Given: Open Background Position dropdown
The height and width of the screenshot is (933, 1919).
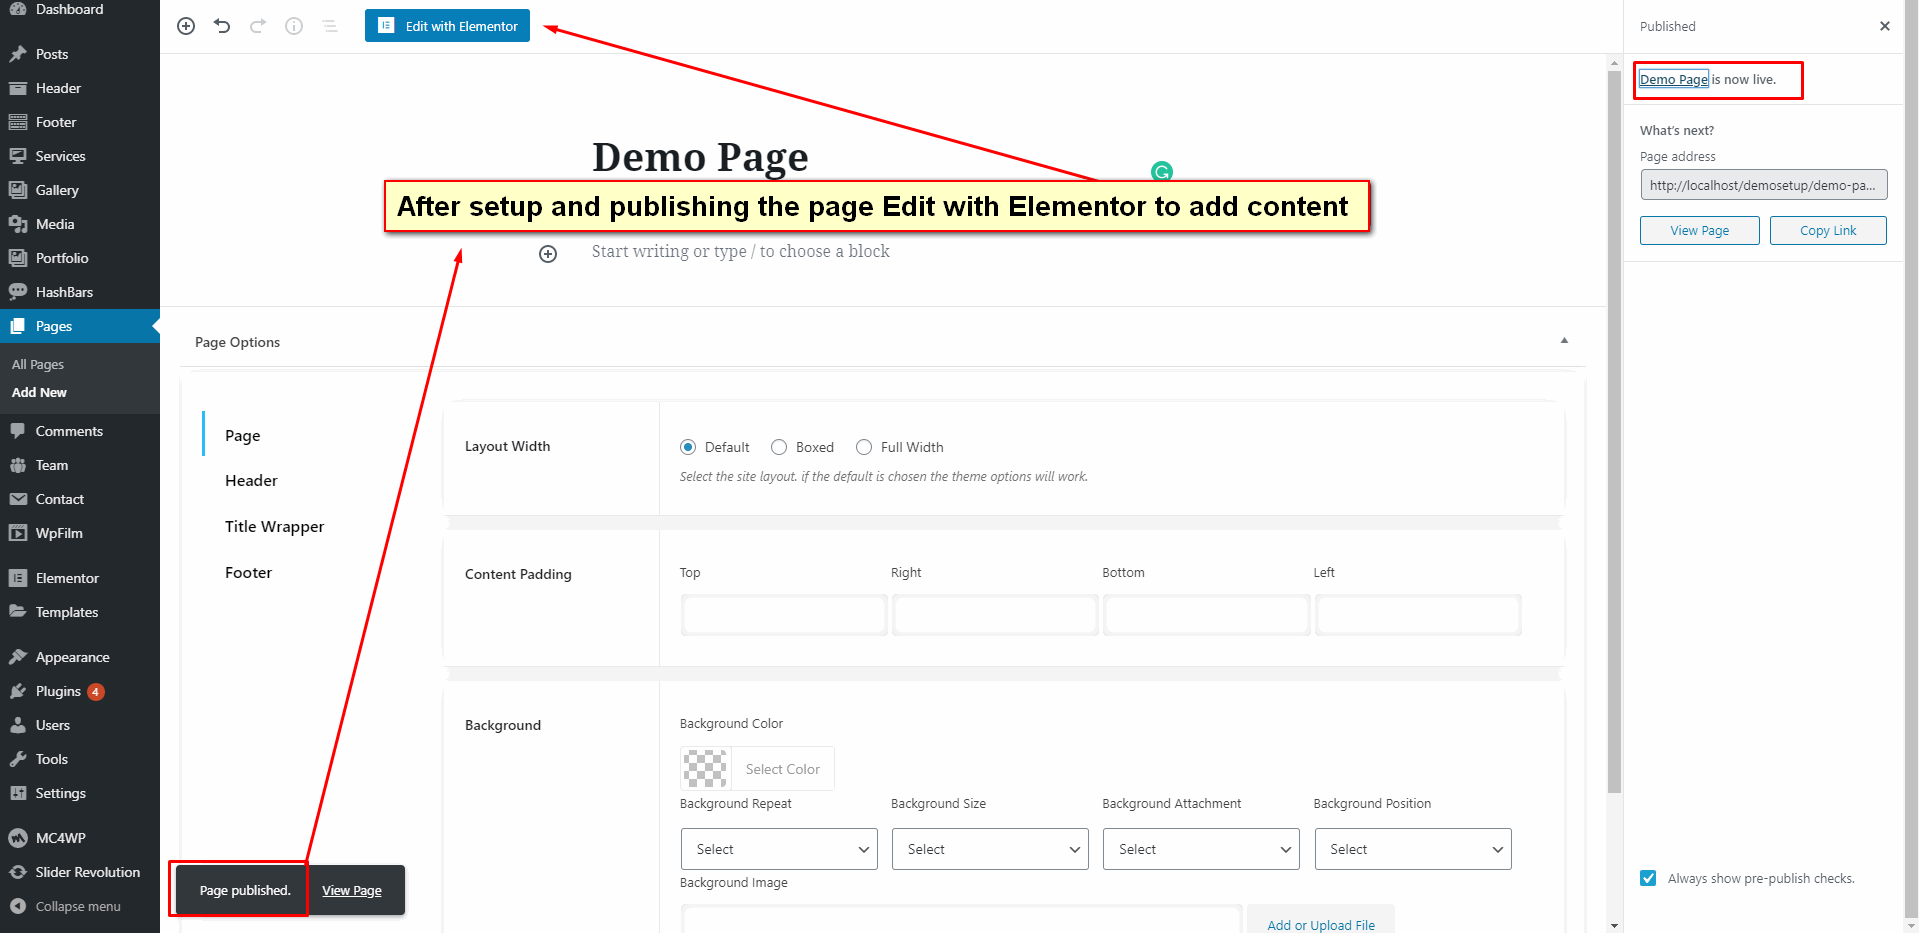Looking at the screenshot, I should pyautogui.click(x=1413, y=849).
